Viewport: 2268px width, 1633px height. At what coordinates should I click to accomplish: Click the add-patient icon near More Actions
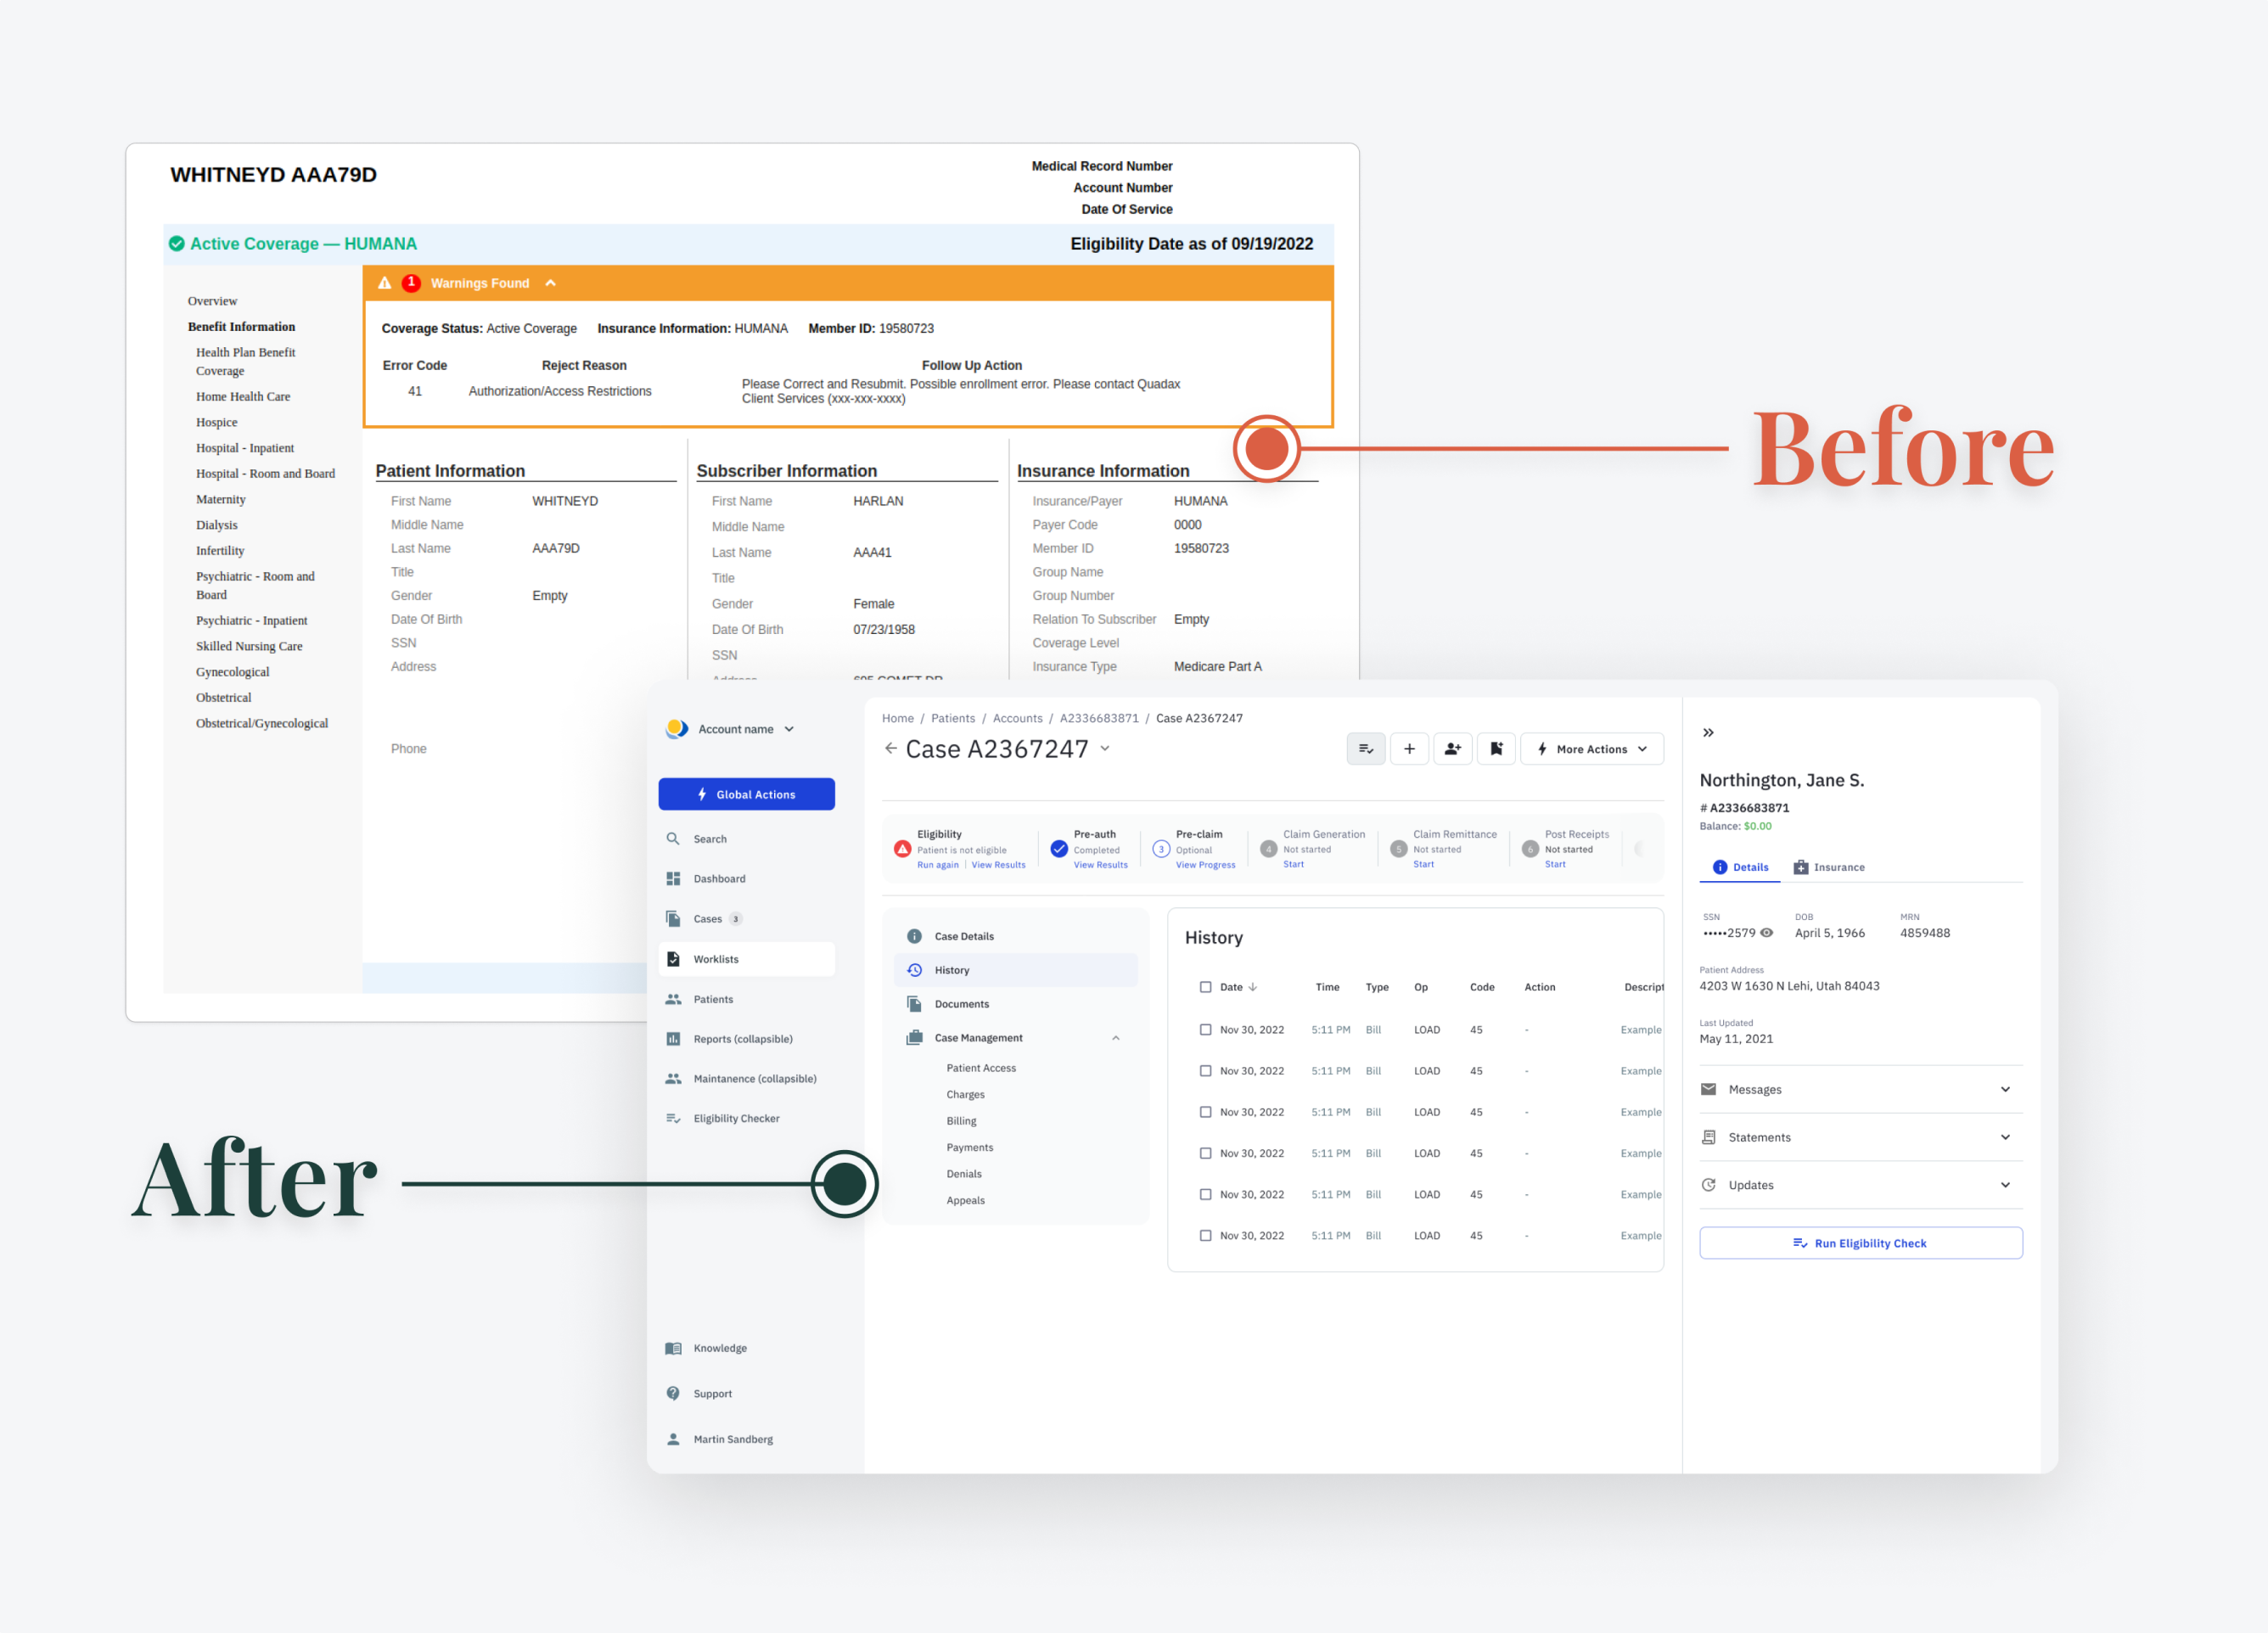tap(1453, 748)
